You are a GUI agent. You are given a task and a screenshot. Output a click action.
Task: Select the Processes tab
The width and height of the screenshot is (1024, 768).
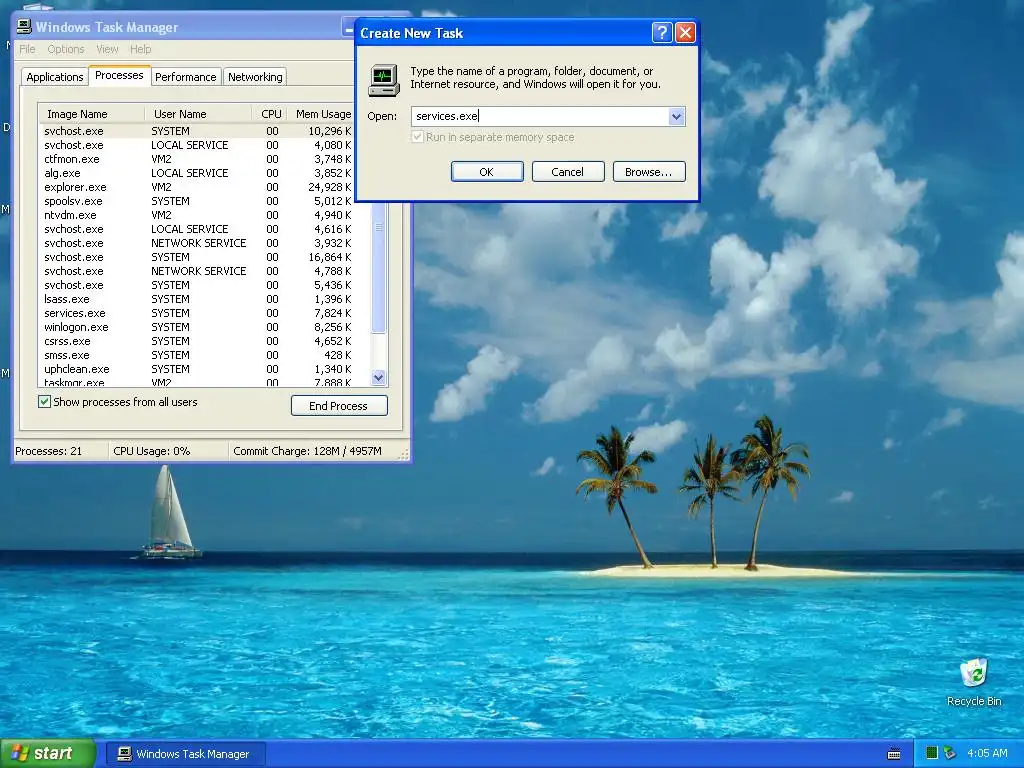120,75
